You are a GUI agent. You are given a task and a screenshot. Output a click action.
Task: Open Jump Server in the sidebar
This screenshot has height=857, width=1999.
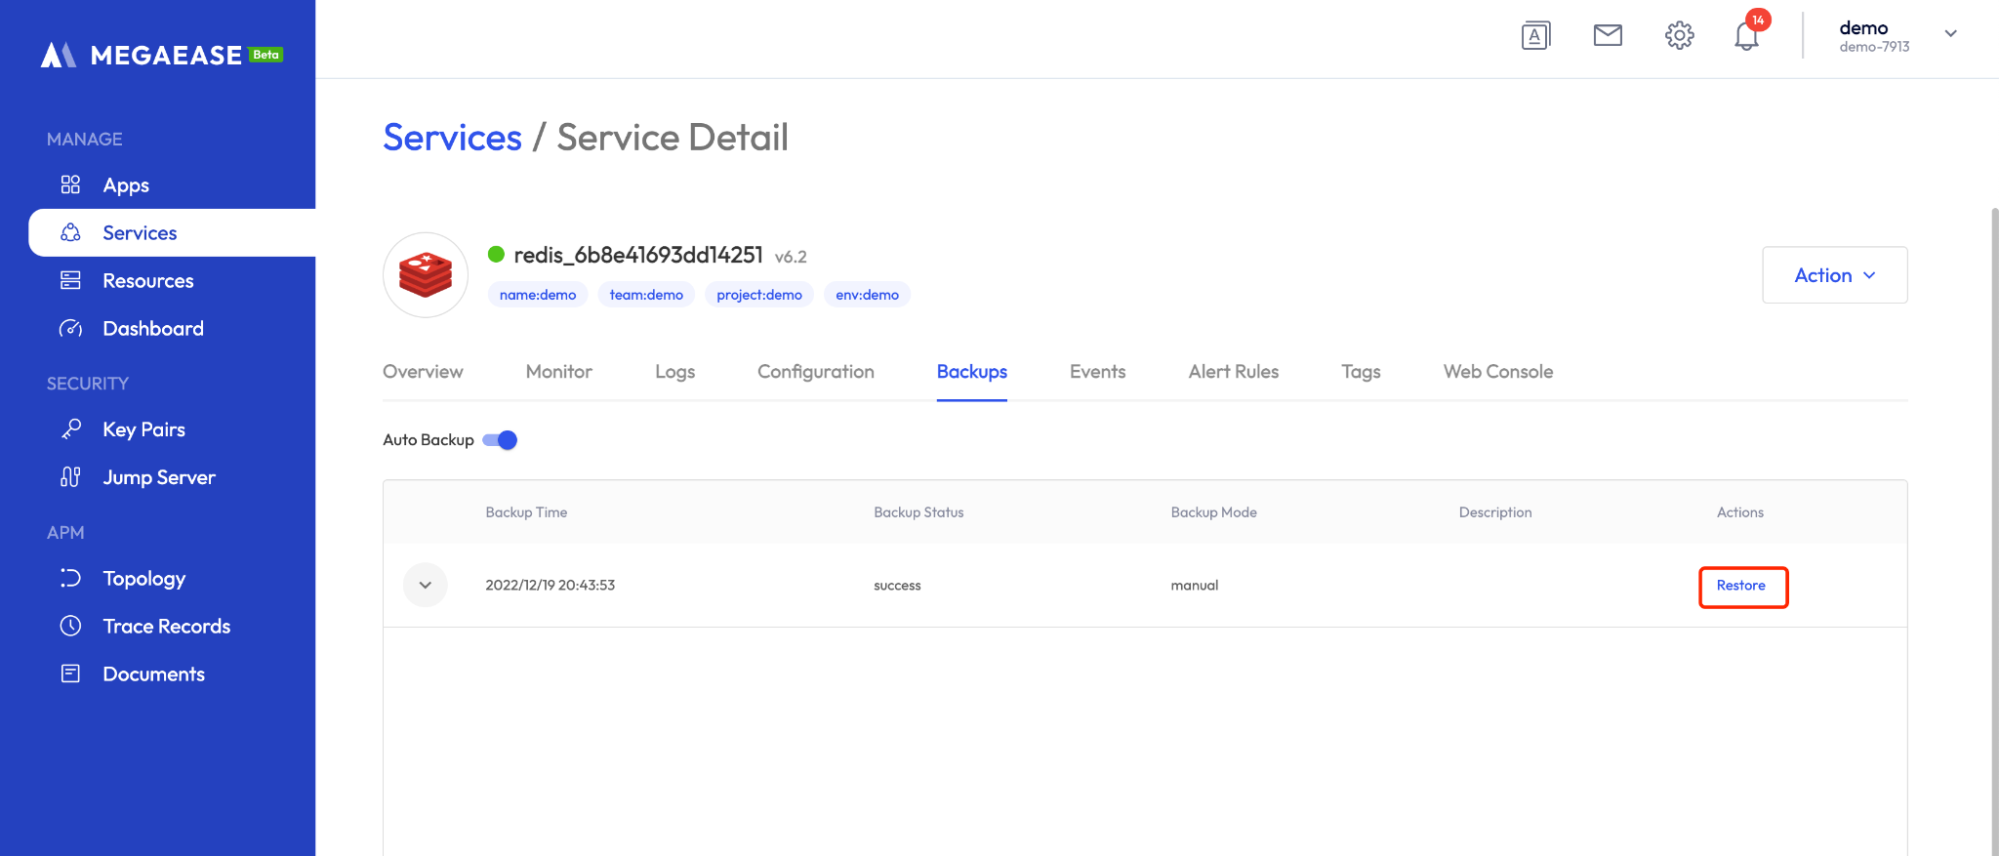click(x=159, y=478)
